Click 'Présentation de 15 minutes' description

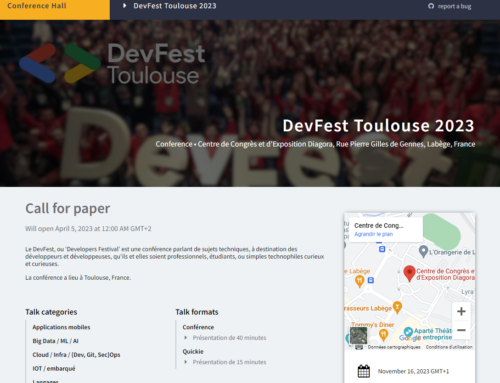point(229,362)
